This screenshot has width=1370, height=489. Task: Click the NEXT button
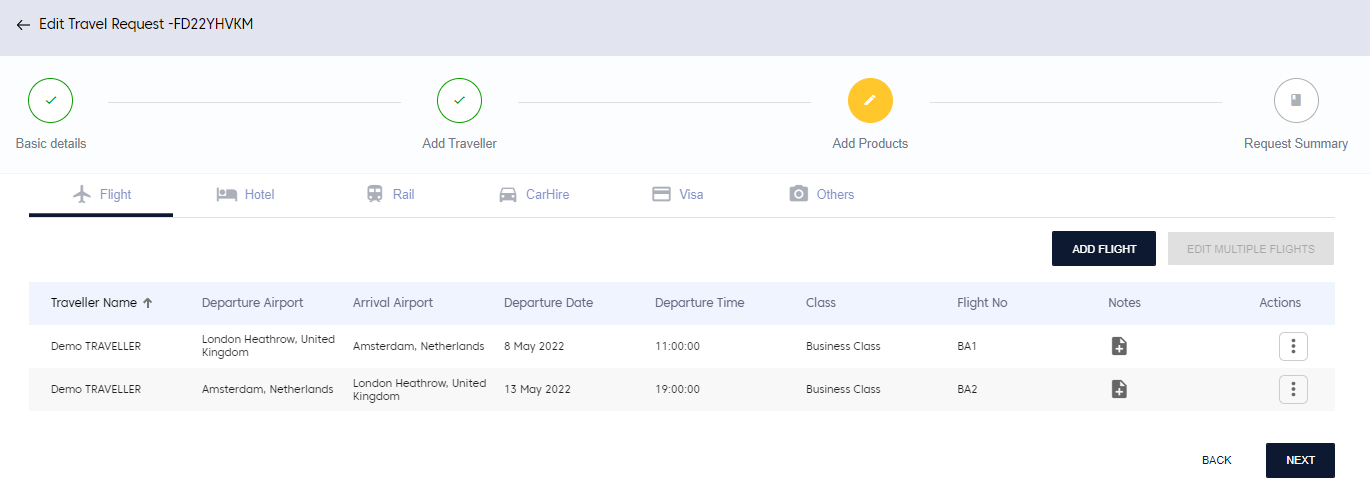point(1300,460)
